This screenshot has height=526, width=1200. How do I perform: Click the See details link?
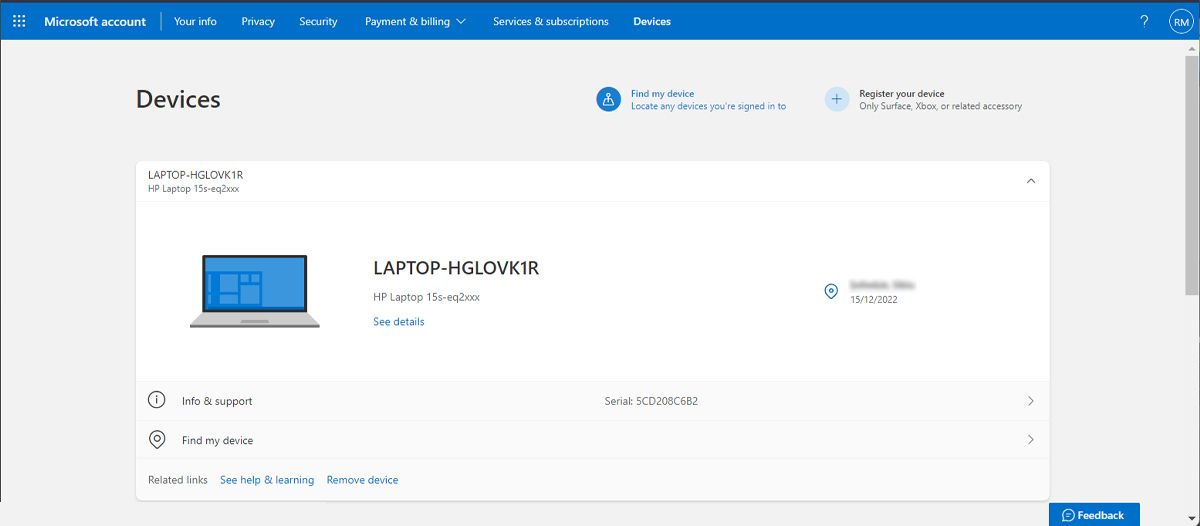coord(399,322)
